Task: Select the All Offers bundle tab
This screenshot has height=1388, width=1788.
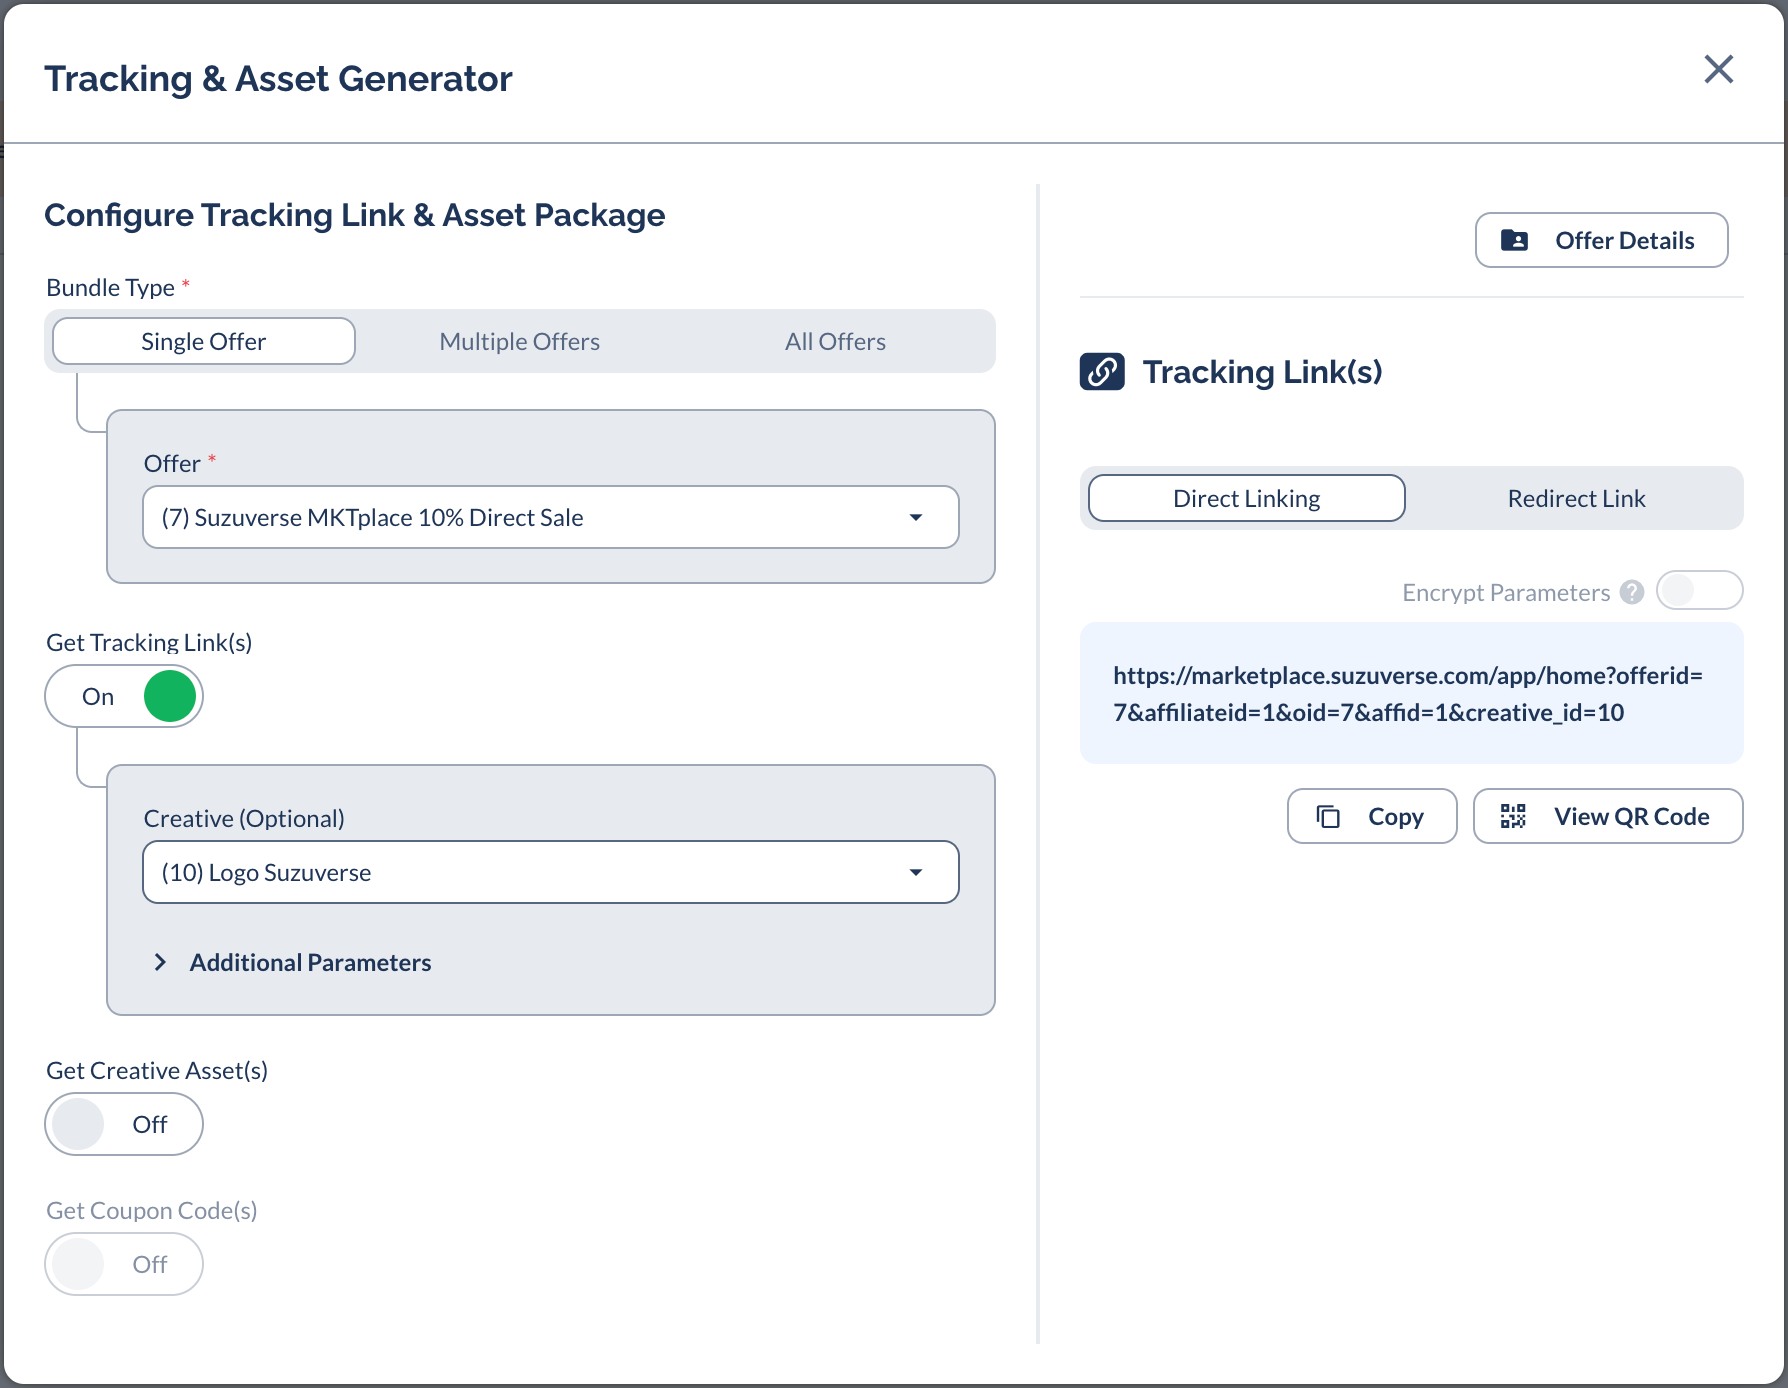Action: (x=835, y=341)
